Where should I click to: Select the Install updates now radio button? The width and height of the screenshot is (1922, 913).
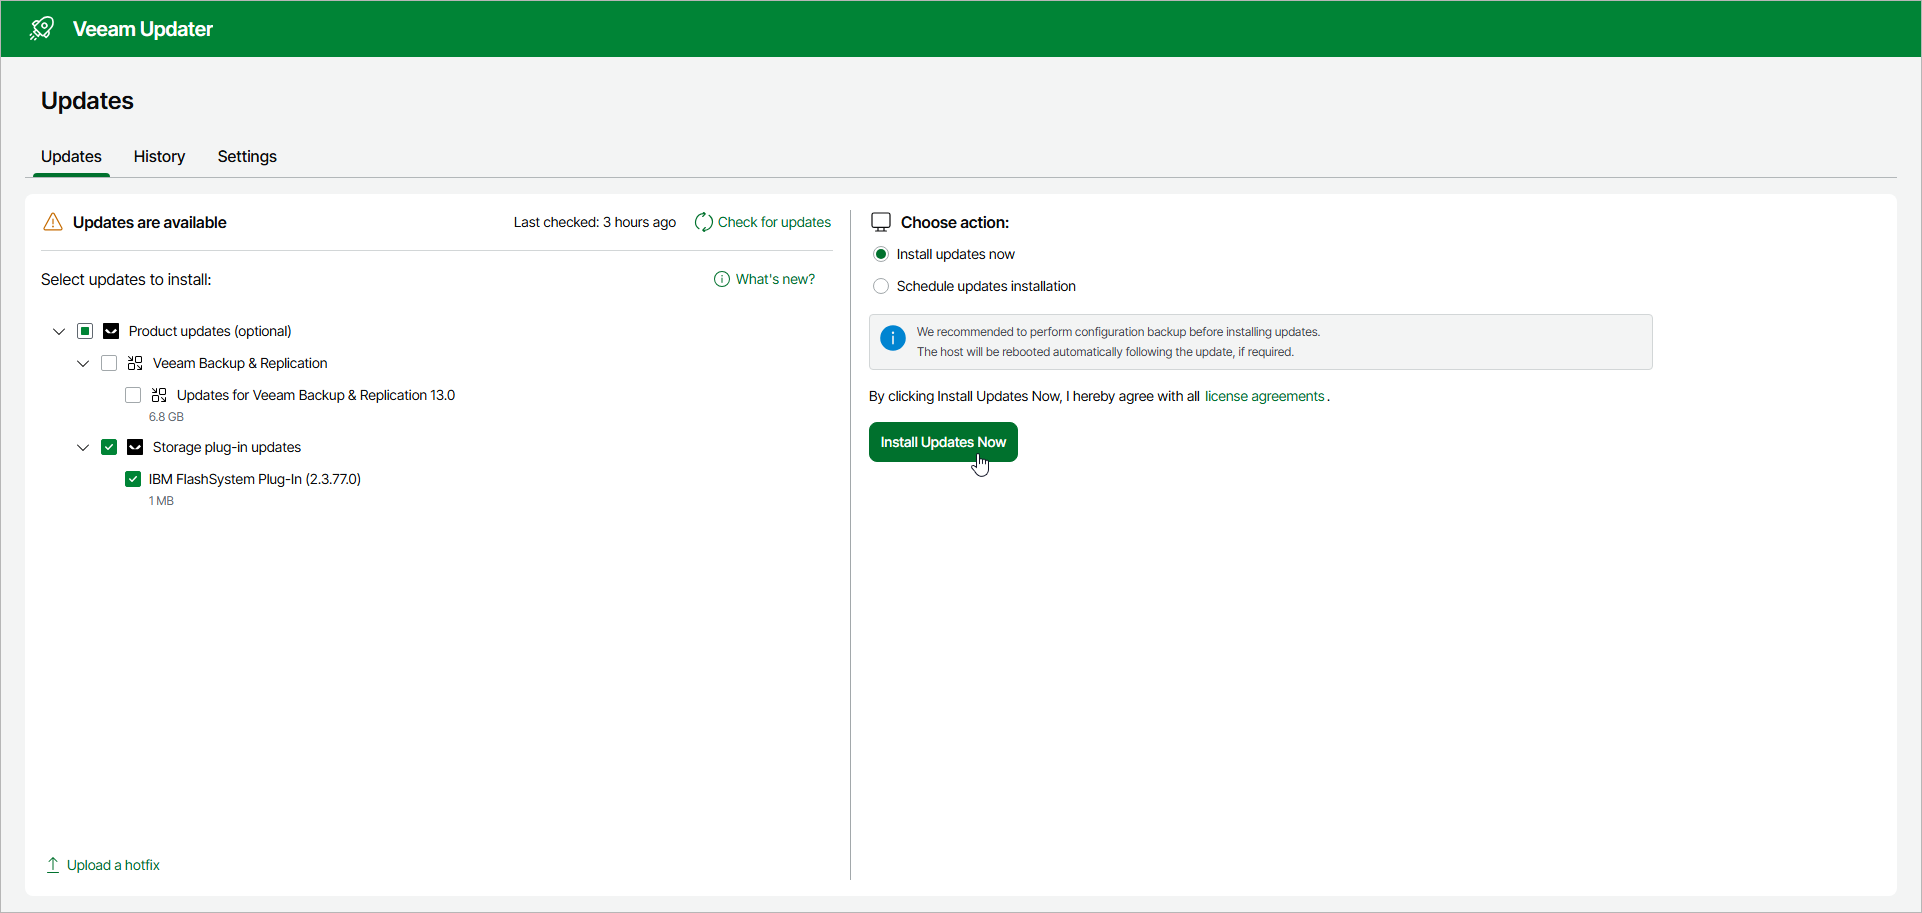click(881, 254)
